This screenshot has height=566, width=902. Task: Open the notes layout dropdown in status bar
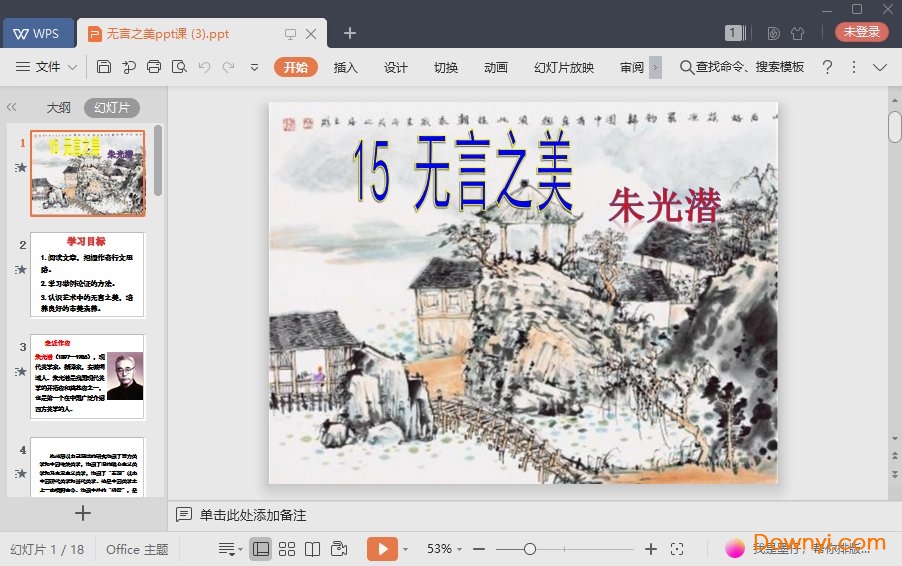[x=230, y=549]
